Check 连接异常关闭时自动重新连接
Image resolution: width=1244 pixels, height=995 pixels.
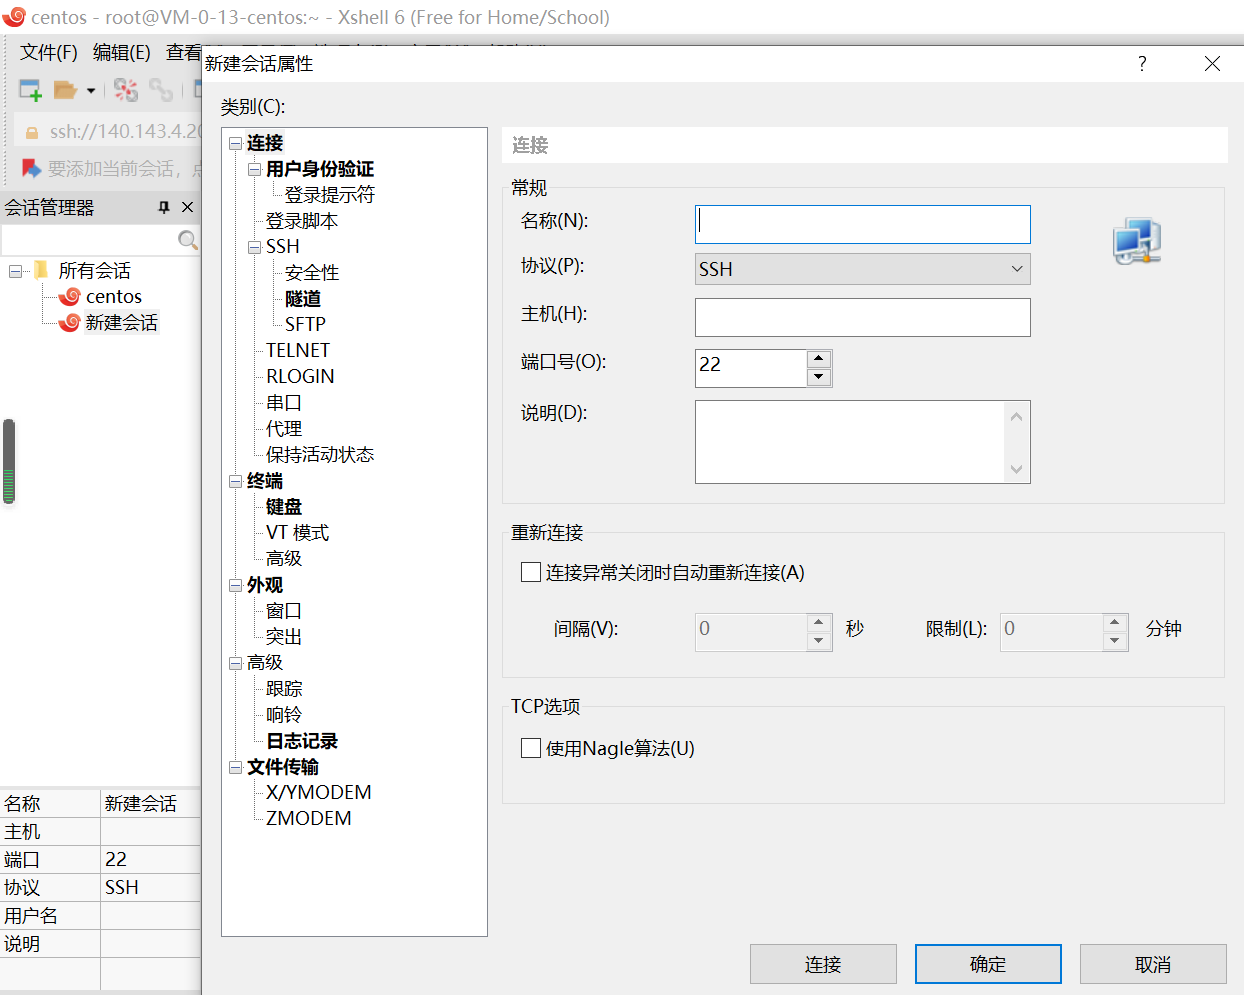point(531,572)
